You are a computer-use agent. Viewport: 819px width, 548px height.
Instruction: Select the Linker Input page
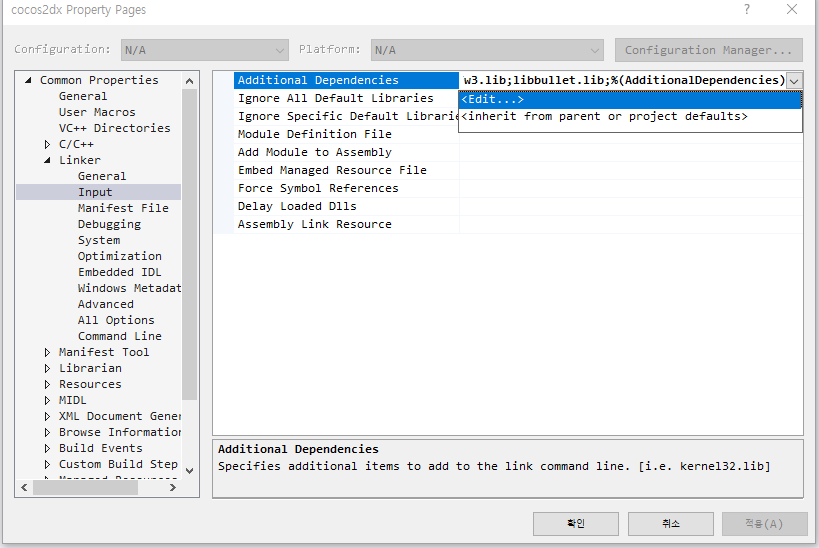point(99,192)
